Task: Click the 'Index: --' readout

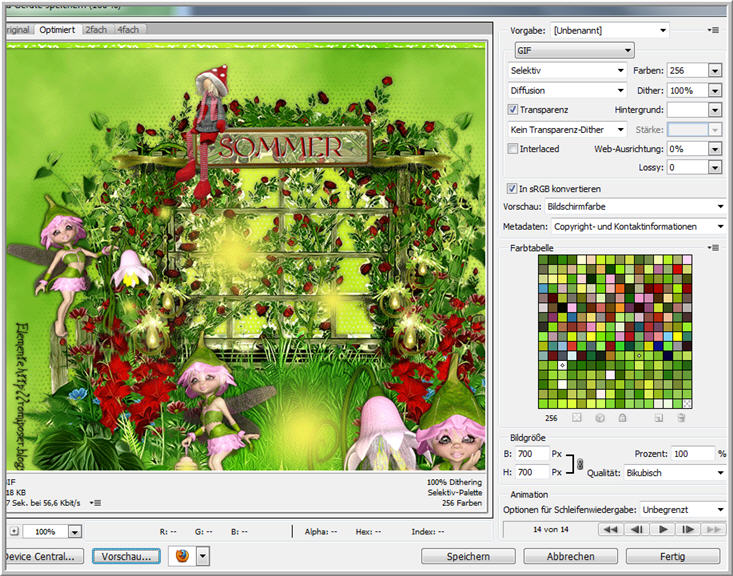Action: point(428,532)
